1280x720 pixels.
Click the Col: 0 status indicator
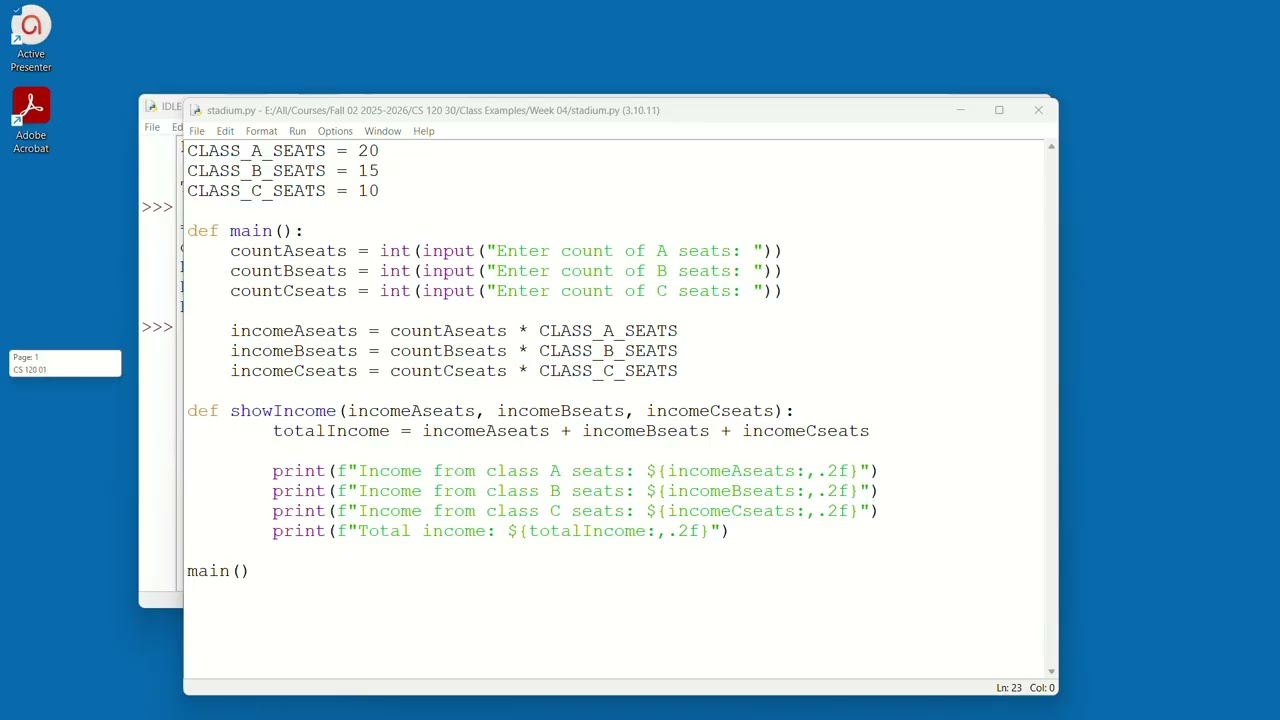point(1042,688)
